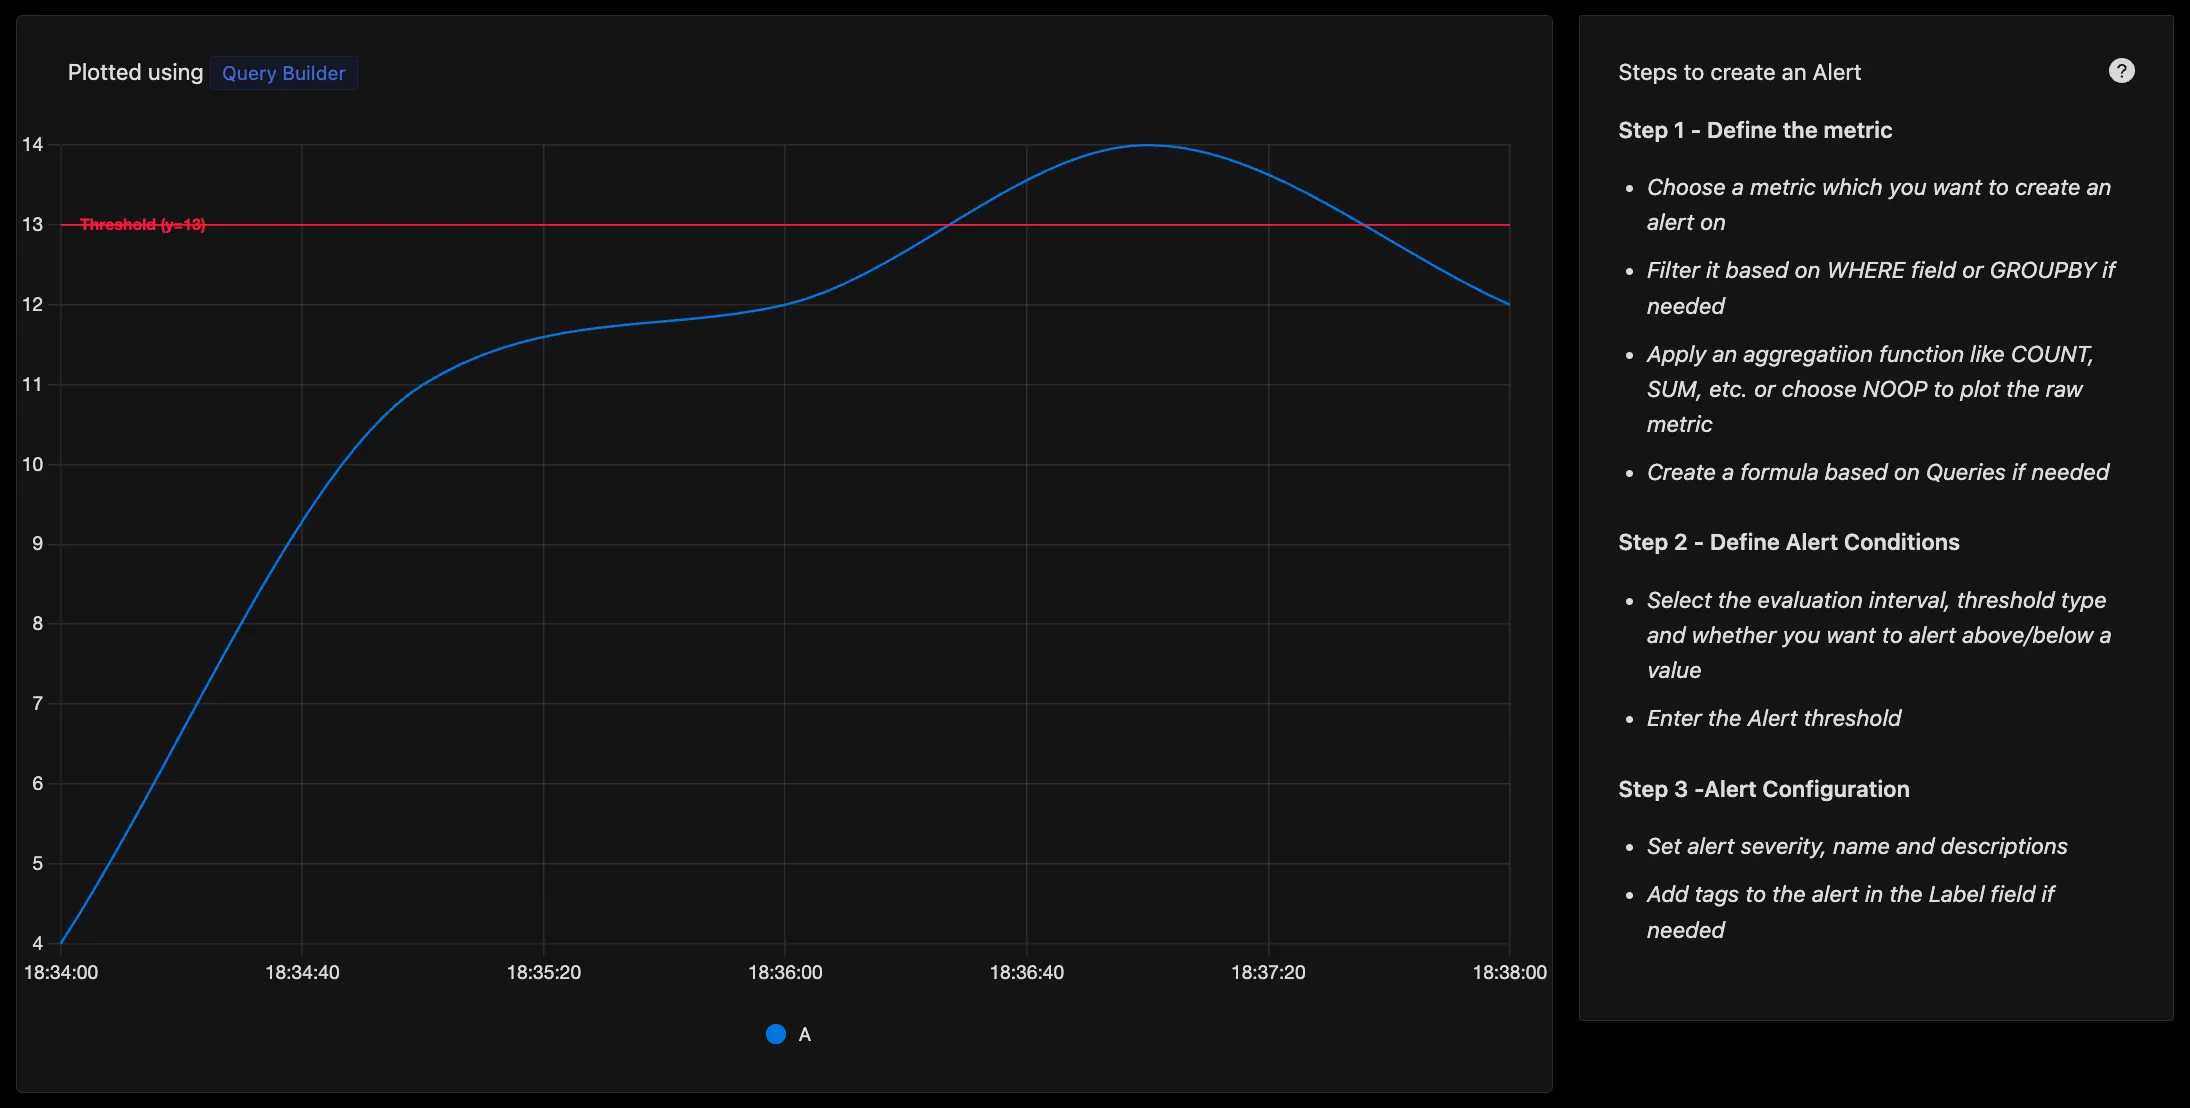
Task: Click the 18:36:00 timestamp on x-axis
Action: click(x=784, y=972)
